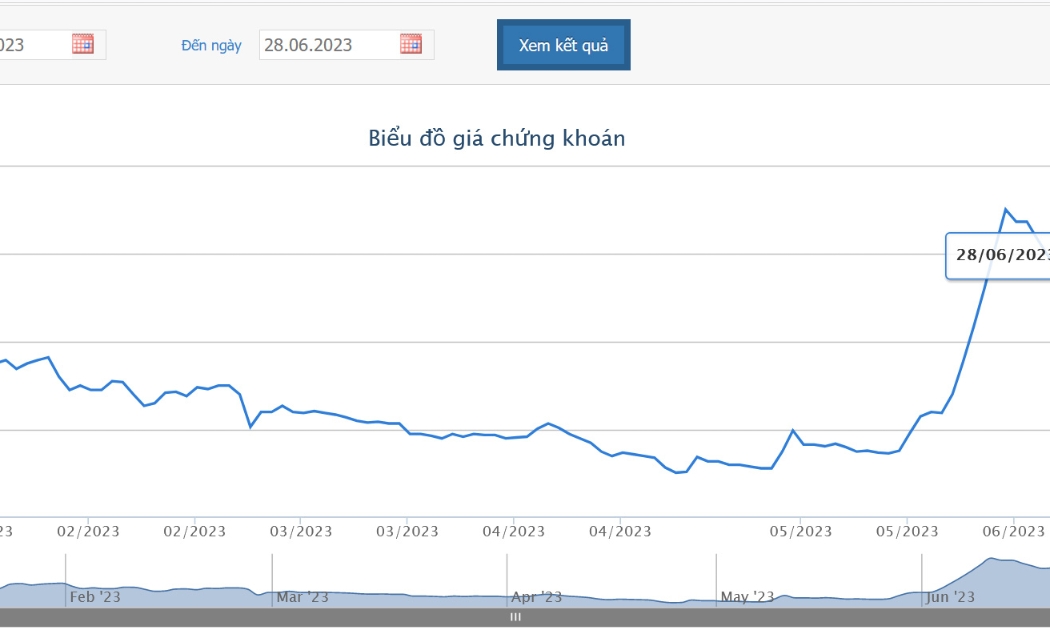The width and height of the screenshot is (1050, 630).
Task: Click the navigator scrollbar handle at the bottom
Action: tap(516, 617)
